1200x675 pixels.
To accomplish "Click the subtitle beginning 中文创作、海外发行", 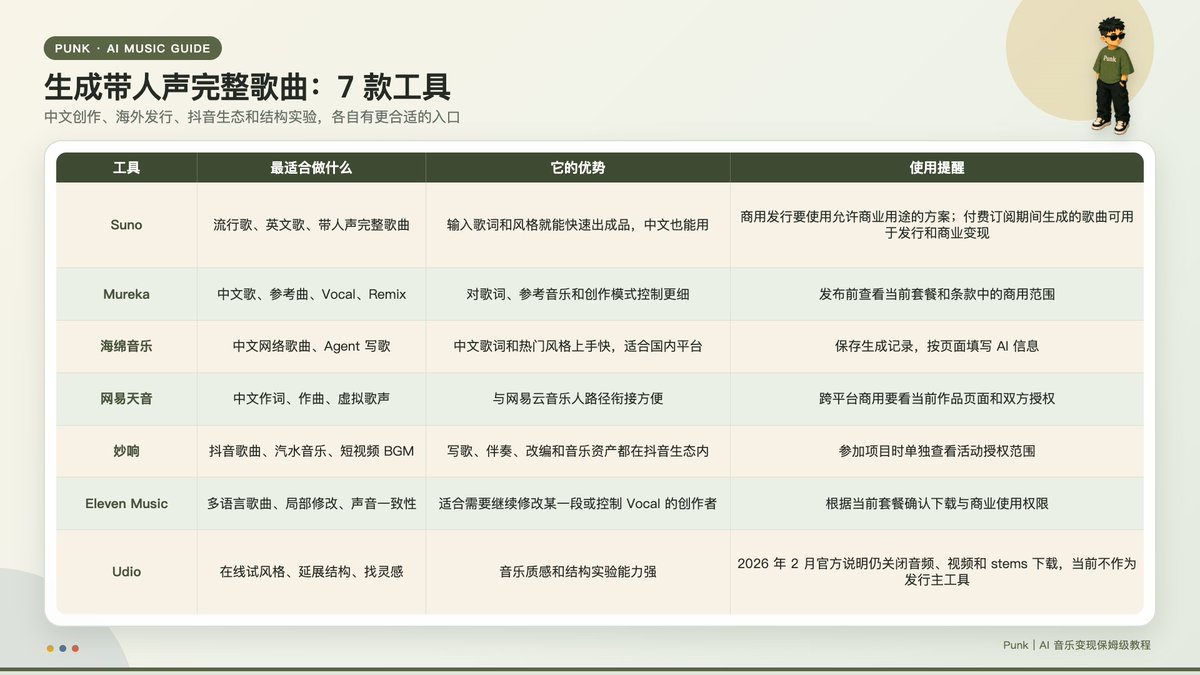I will pos(252,117).
